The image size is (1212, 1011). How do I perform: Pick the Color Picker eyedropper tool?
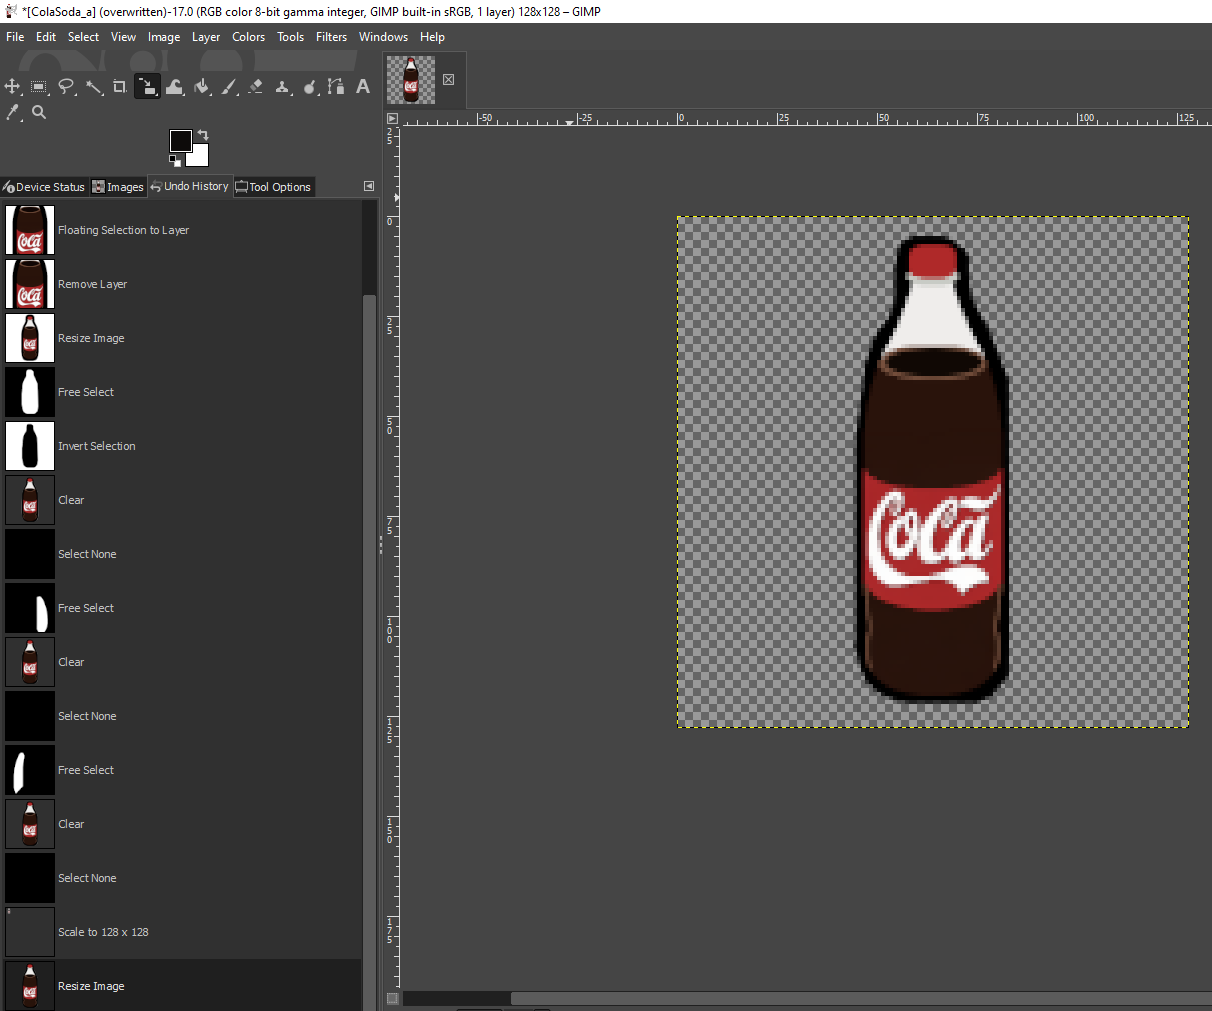pyautogui.click(x=13, y=113)
